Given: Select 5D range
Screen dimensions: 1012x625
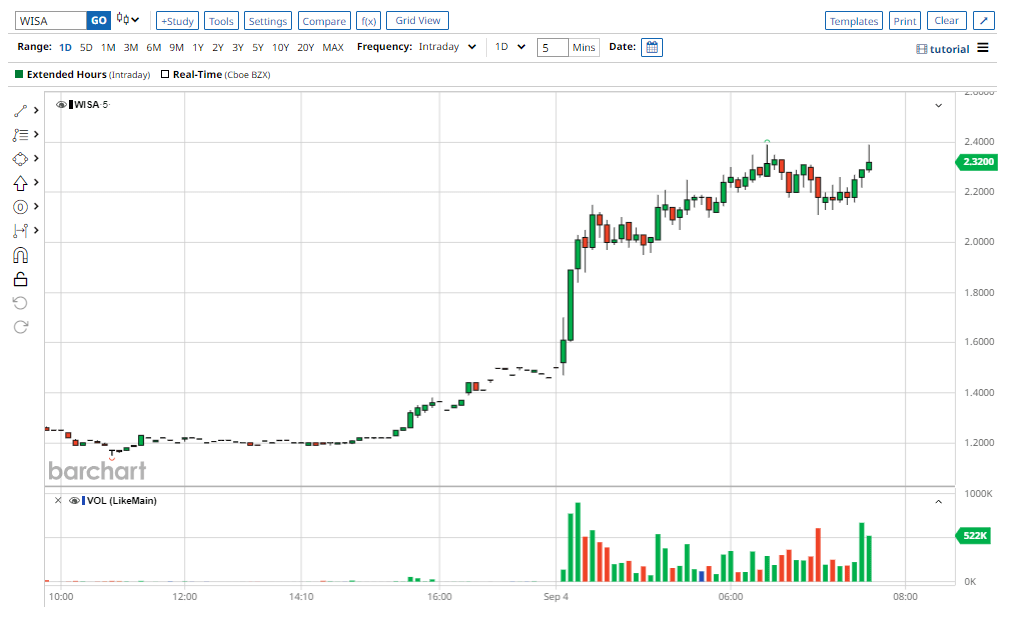Looking at the screenshot, I should click(x=86, y=48).
